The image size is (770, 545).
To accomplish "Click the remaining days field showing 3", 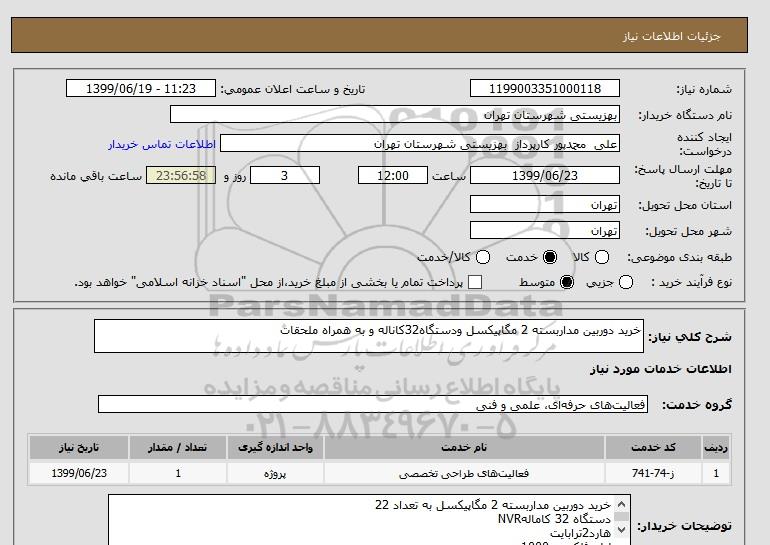I will (285, 175).
